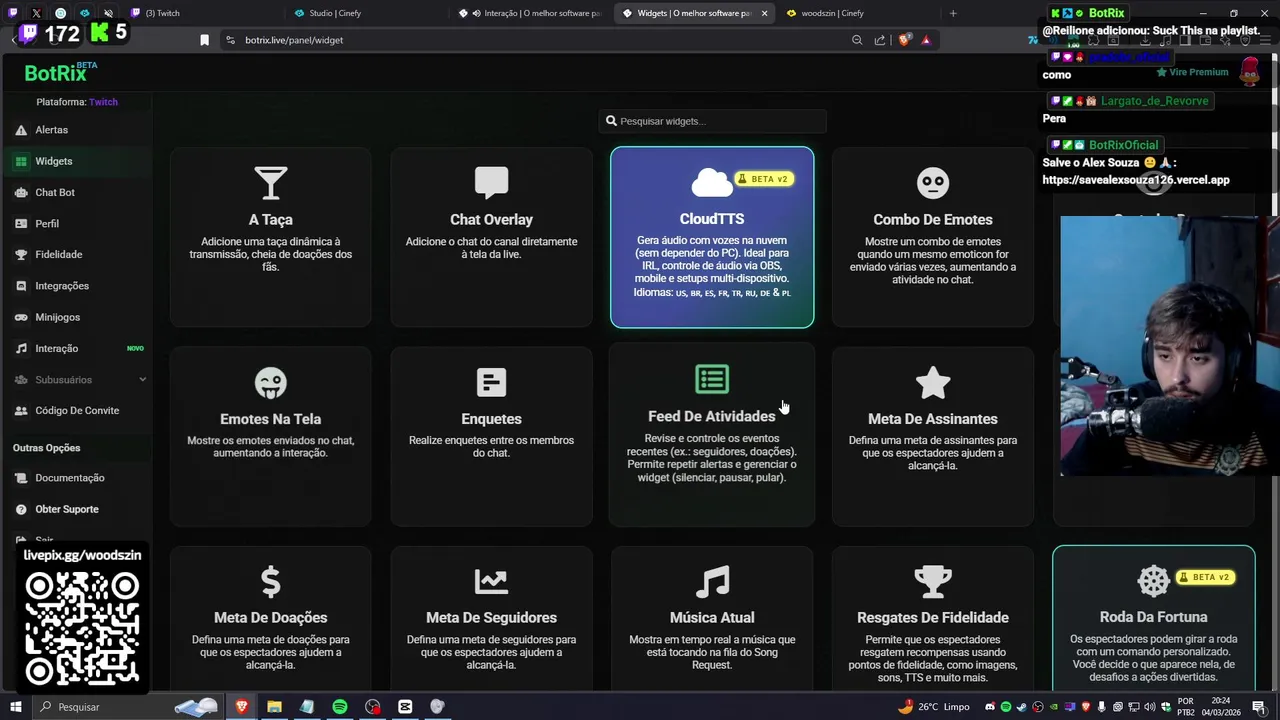Screen dimensions: 1280x720
Task: Click the Roda Da Fortuna wheel icon
Action: 1153,581
